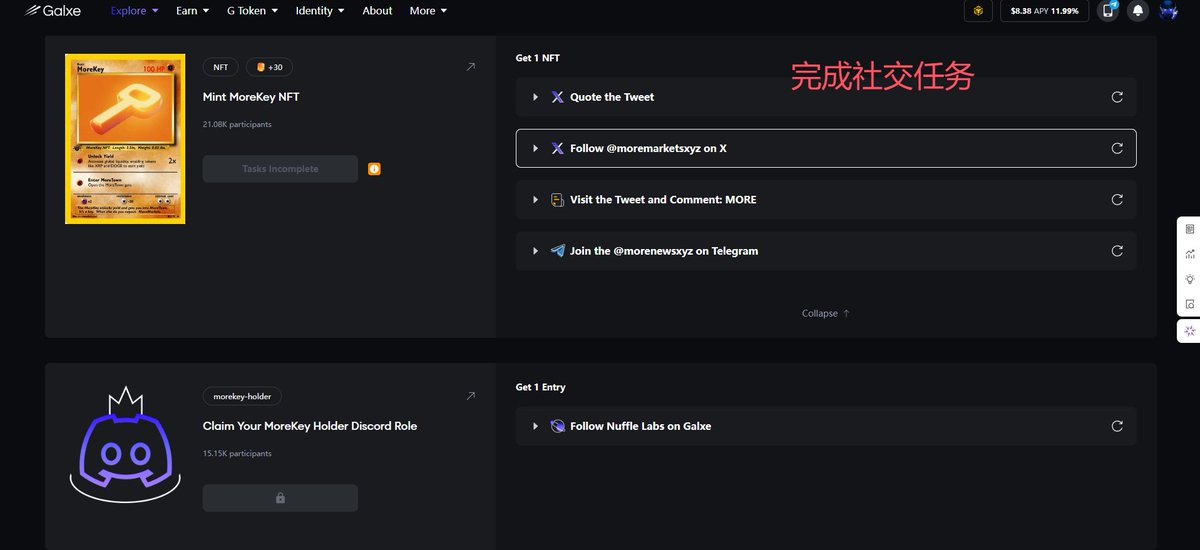This screenshot has width=1200, height=550.
Task: Open notifications bell
Action: click(x=1138, y=11)
